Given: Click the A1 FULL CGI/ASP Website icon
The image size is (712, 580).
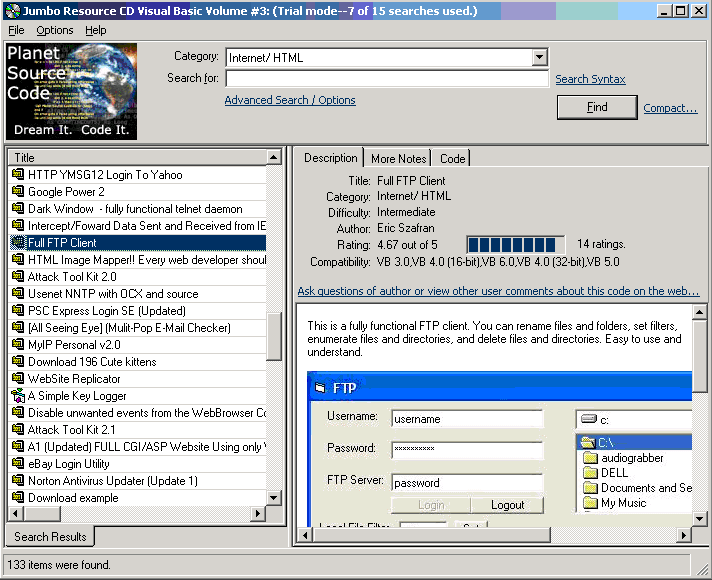Looking at the screenshot, I should point(18,446).
